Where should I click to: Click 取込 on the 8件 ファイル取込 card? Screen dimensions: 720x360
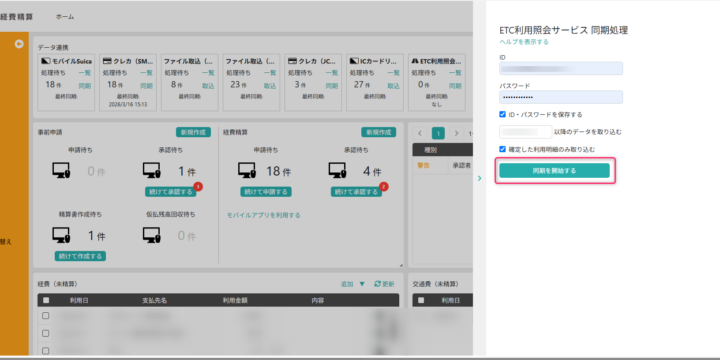coord(208,86)
